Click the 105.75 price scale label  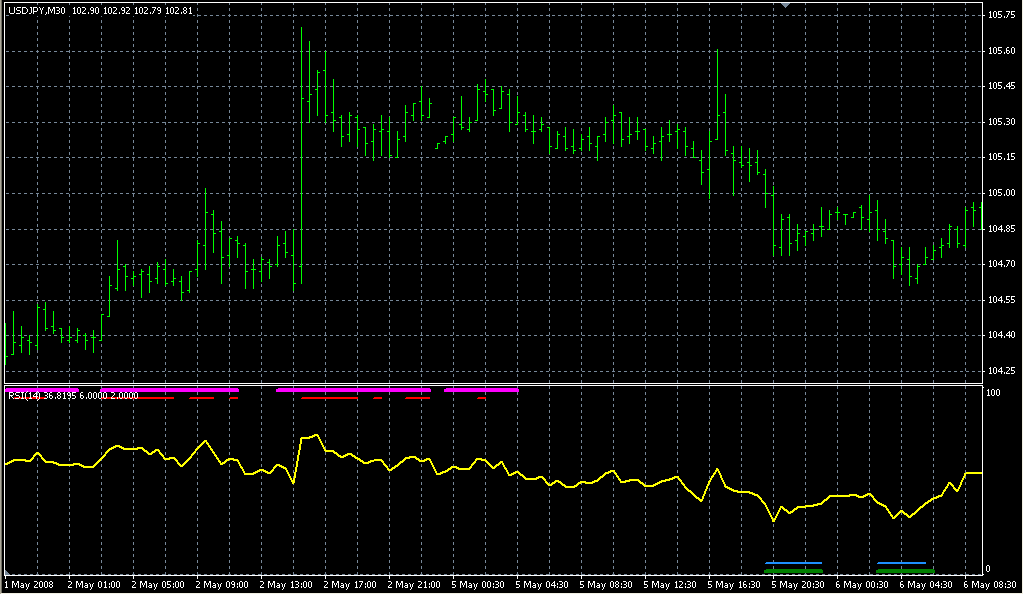pos(1002,15)
